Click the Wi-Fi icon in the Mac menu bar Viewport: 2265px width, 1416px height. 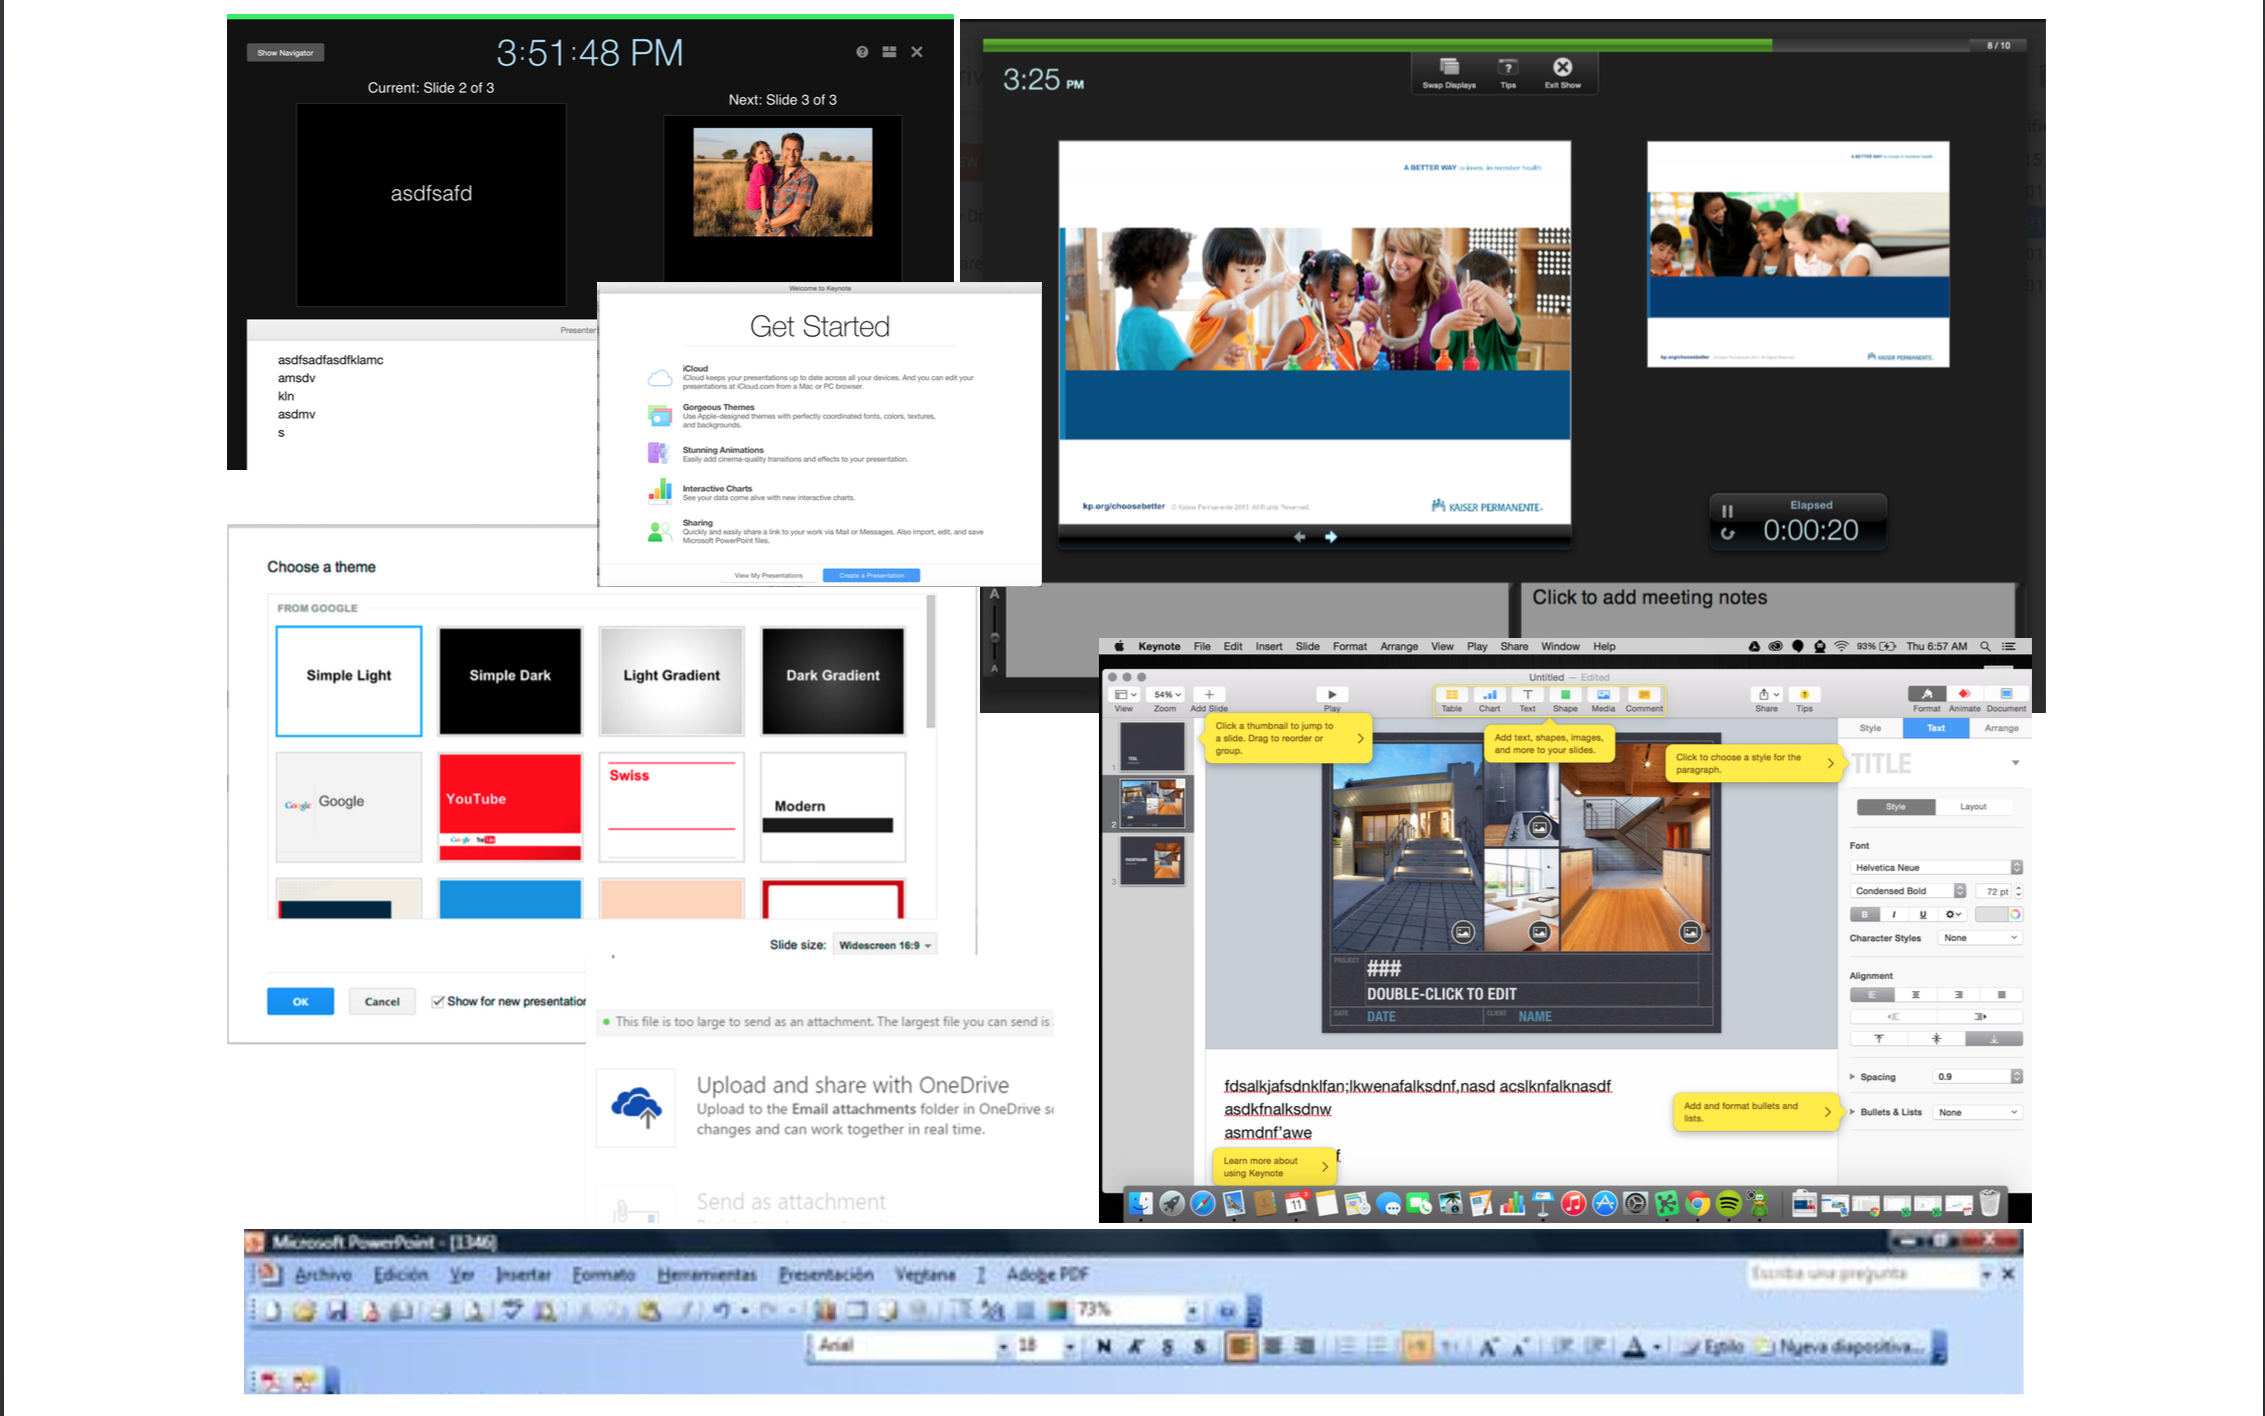(x=1841, y=647)
